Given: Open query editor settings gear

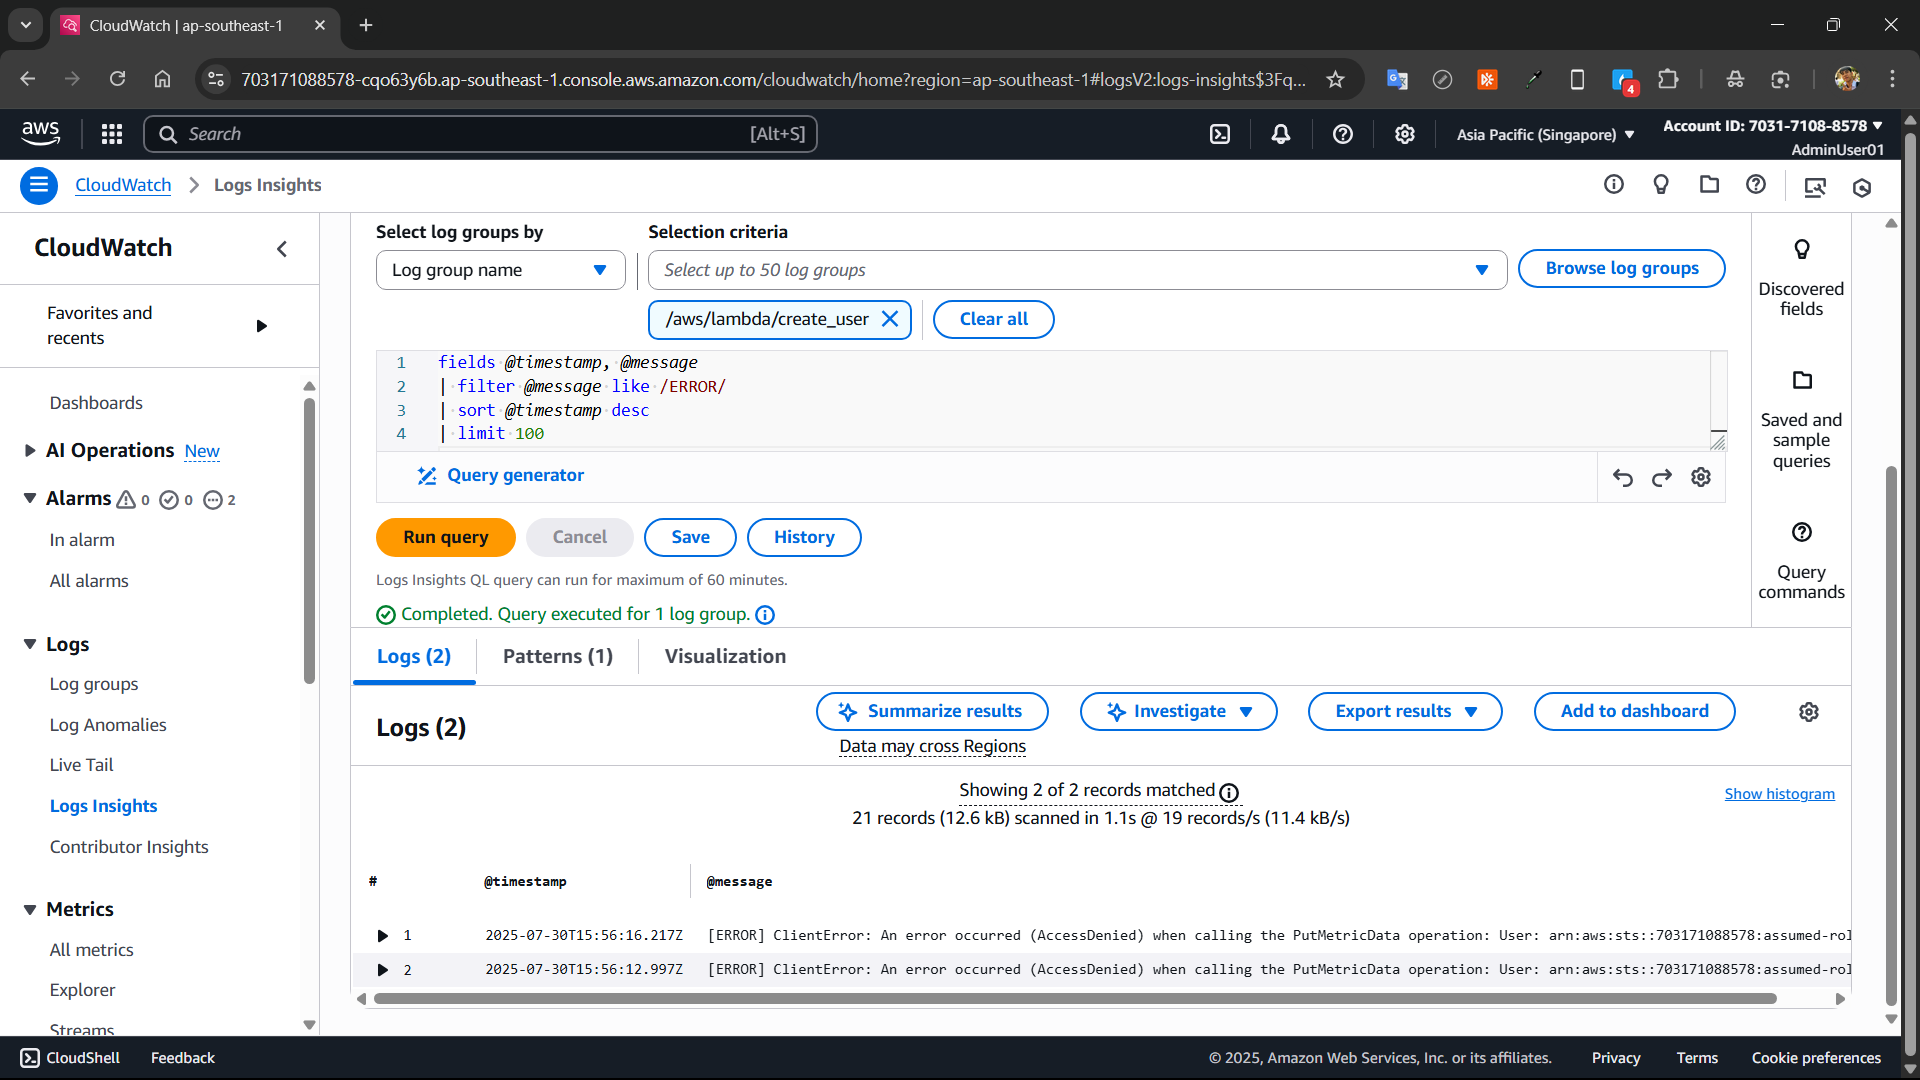Looking at the screenshot, I should (x=1701, y=477).
